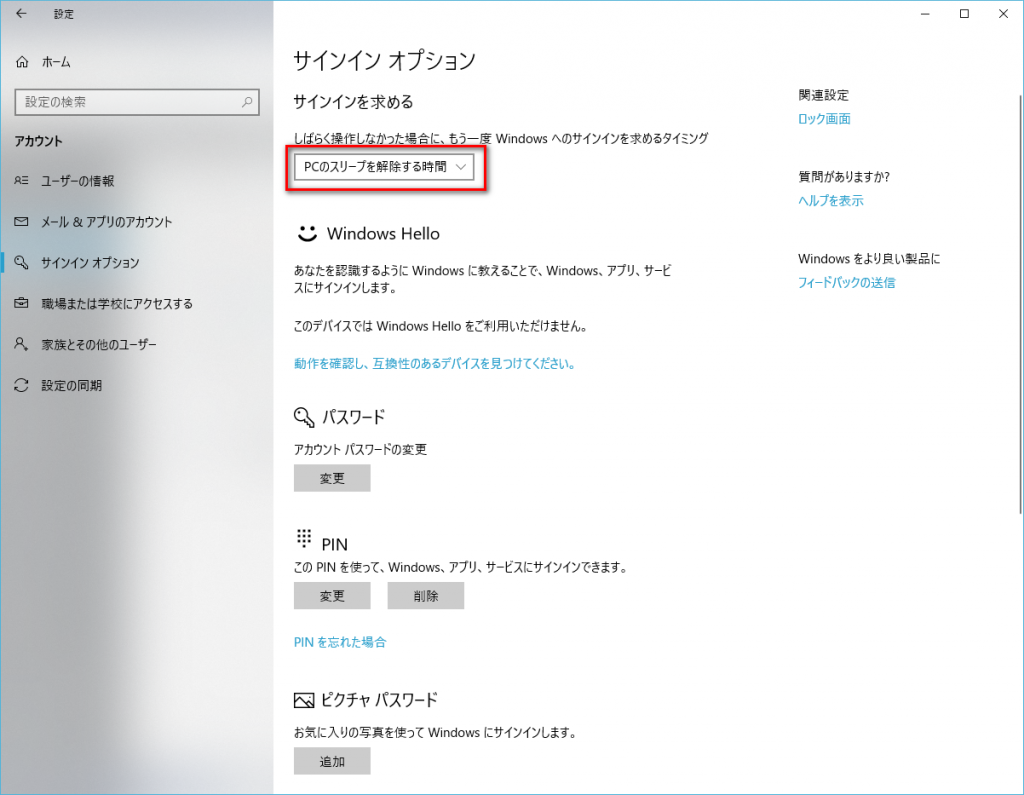Click the mail envelope icon
Image resolution: width=1024 pixels, height=795 pixels.
coord(22,222)
